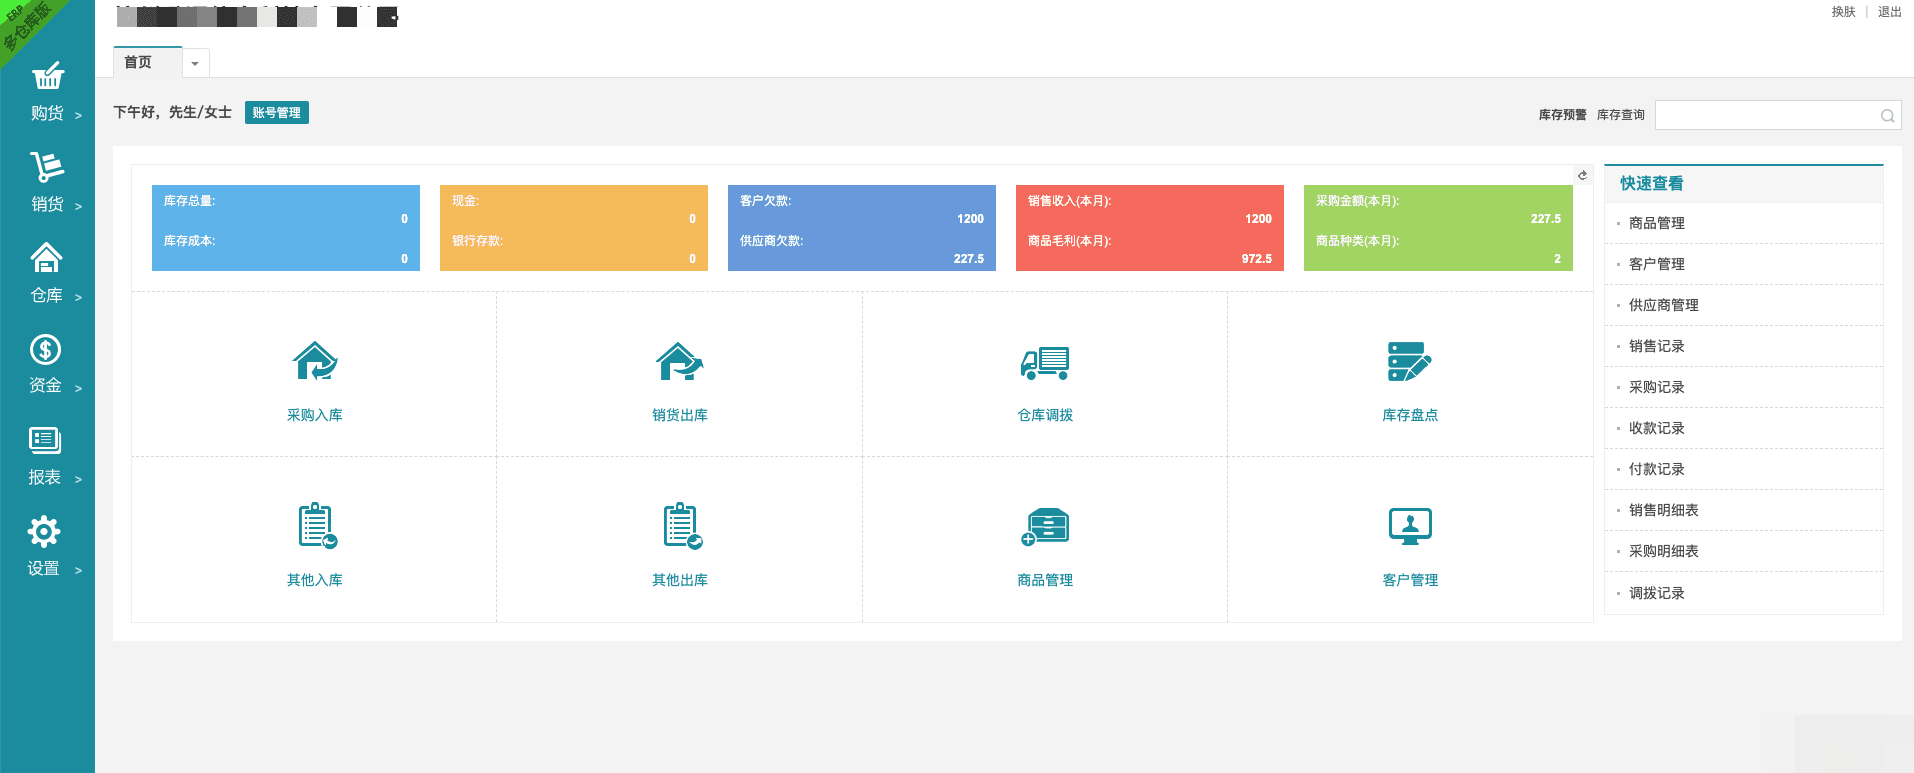The image size is (1914, 773).
Task: Click the 仓库调拨 label text
Action: (x=1045, y=415)
